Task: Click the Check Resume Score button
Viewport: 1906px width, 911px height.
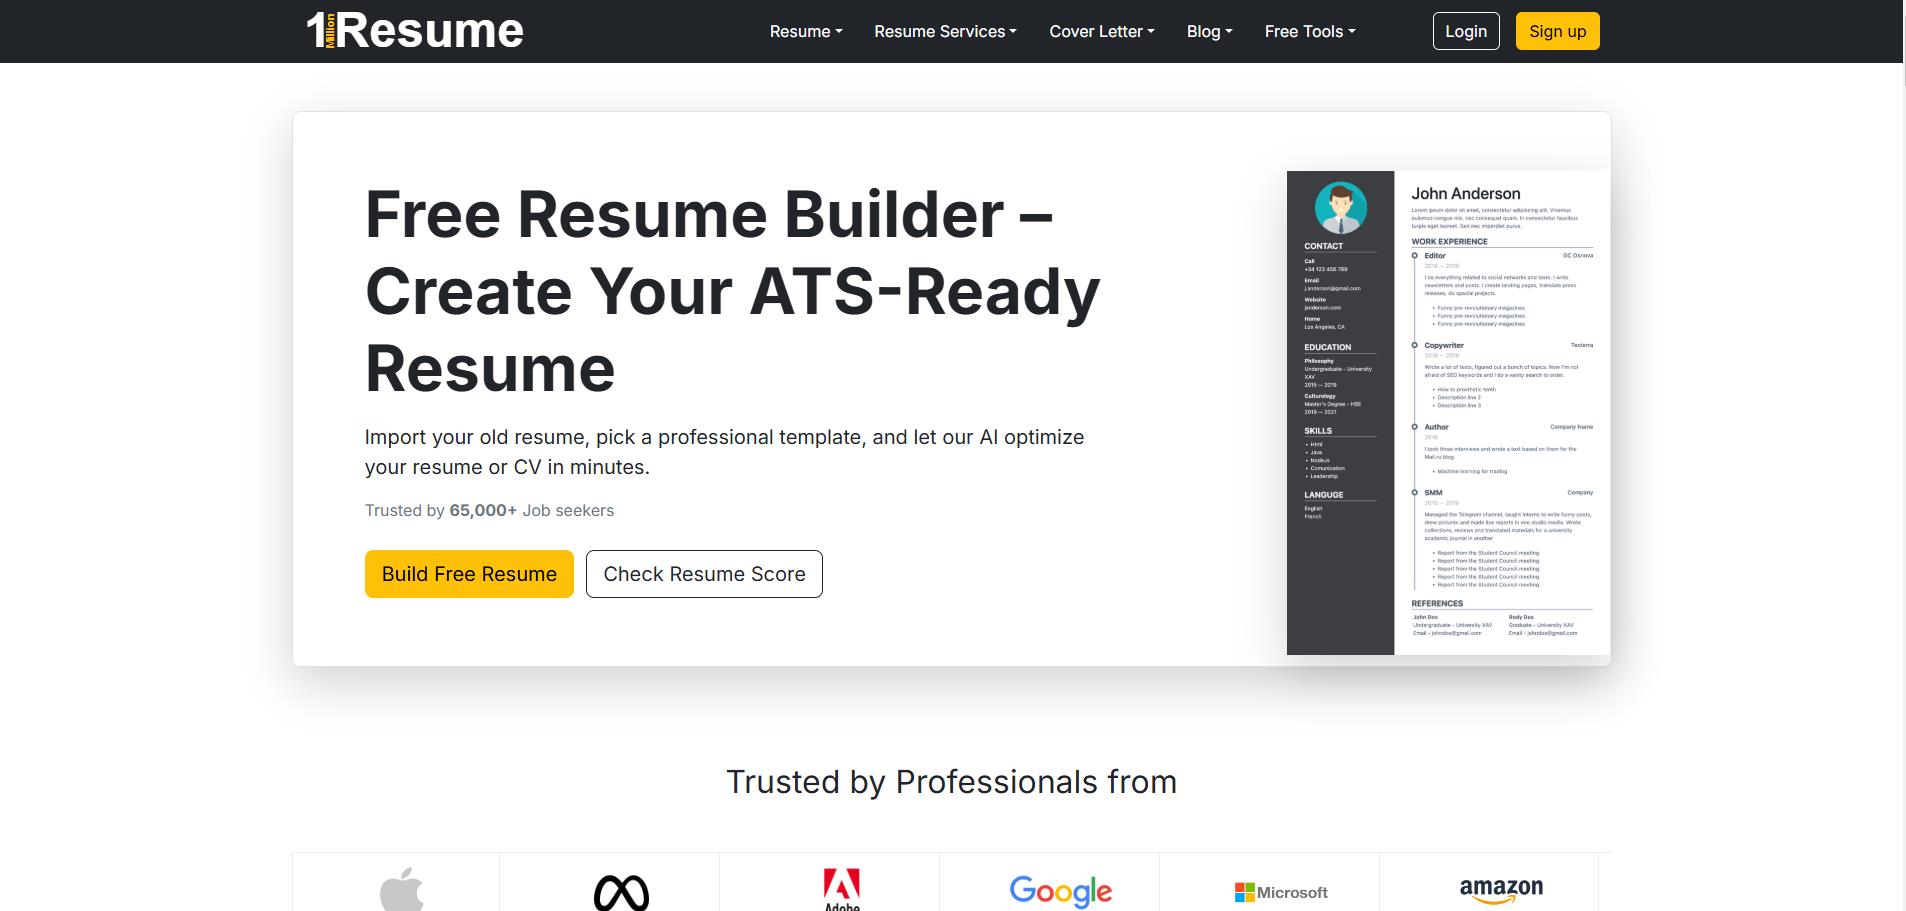Action: point(703,573)
